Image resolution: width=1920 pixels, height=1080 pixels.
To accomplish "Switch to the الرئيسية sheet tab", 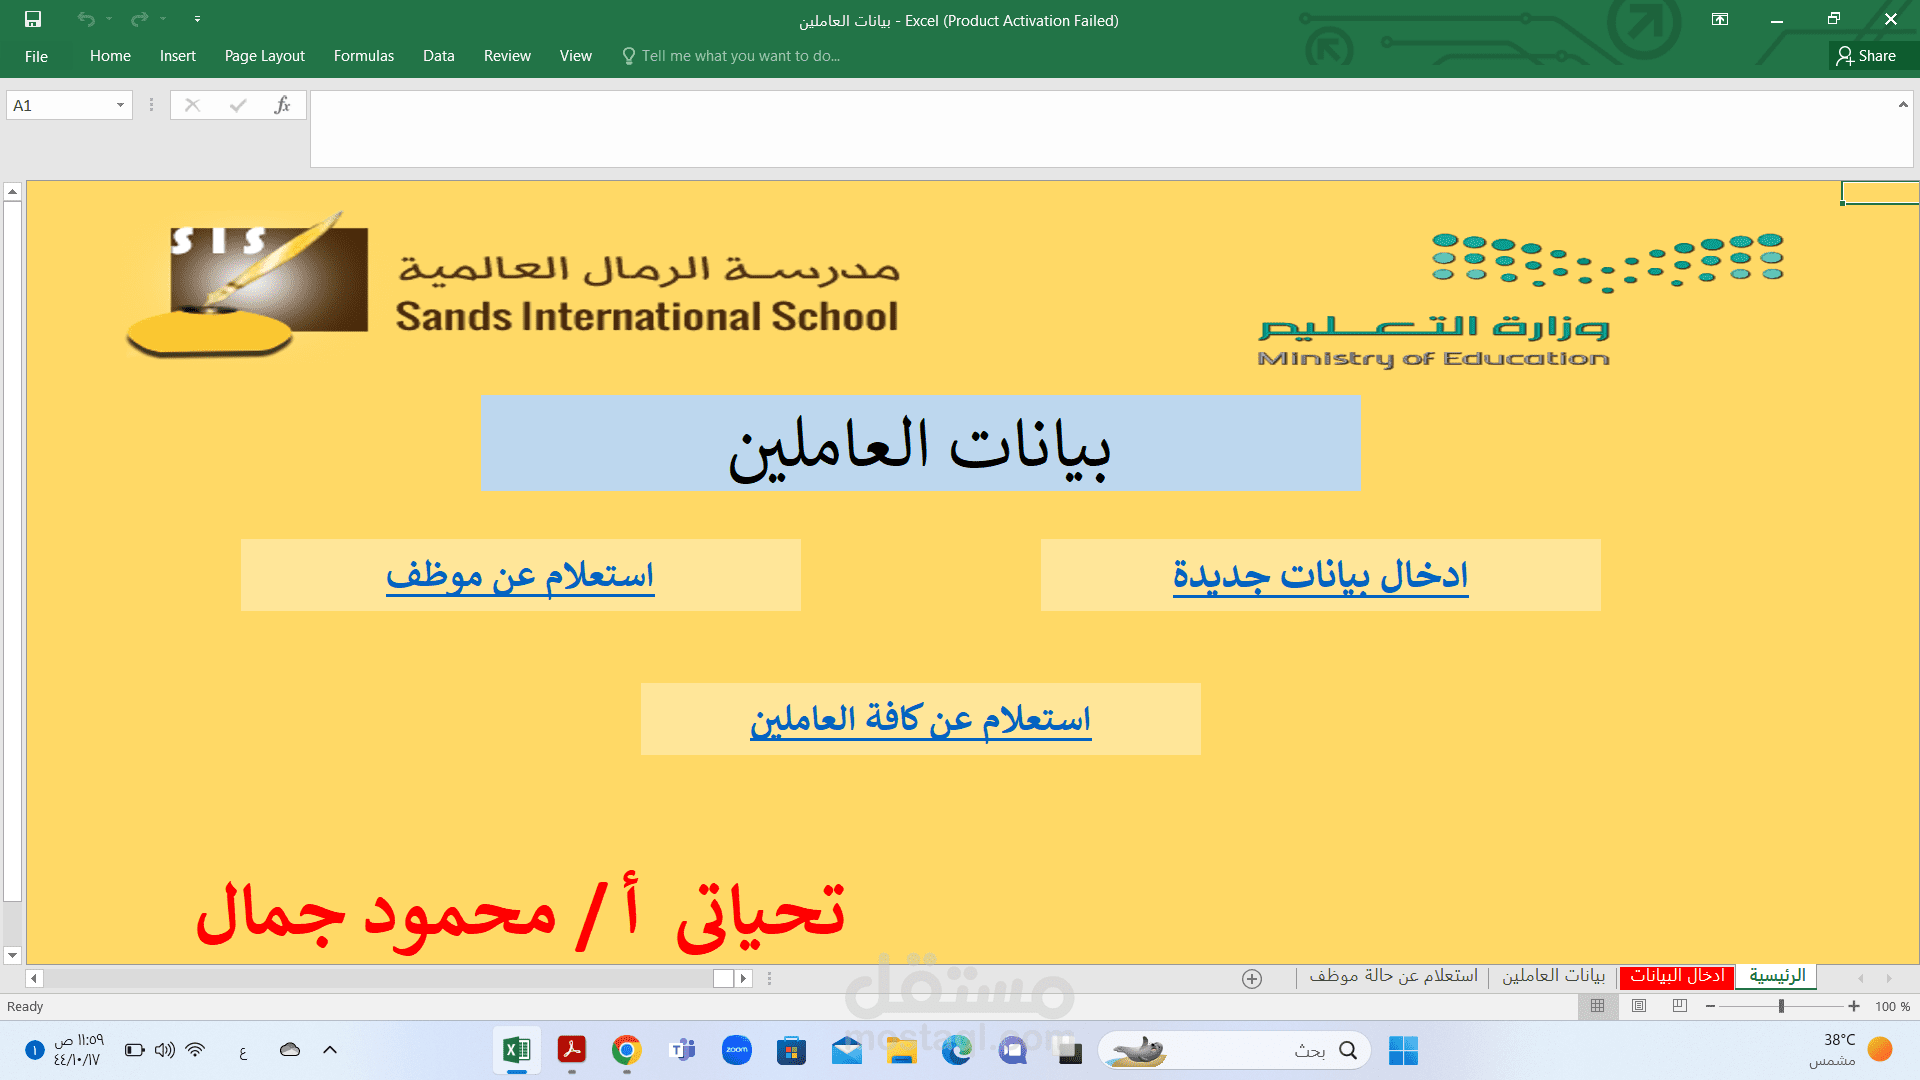I will click(x=1777, y=976).
